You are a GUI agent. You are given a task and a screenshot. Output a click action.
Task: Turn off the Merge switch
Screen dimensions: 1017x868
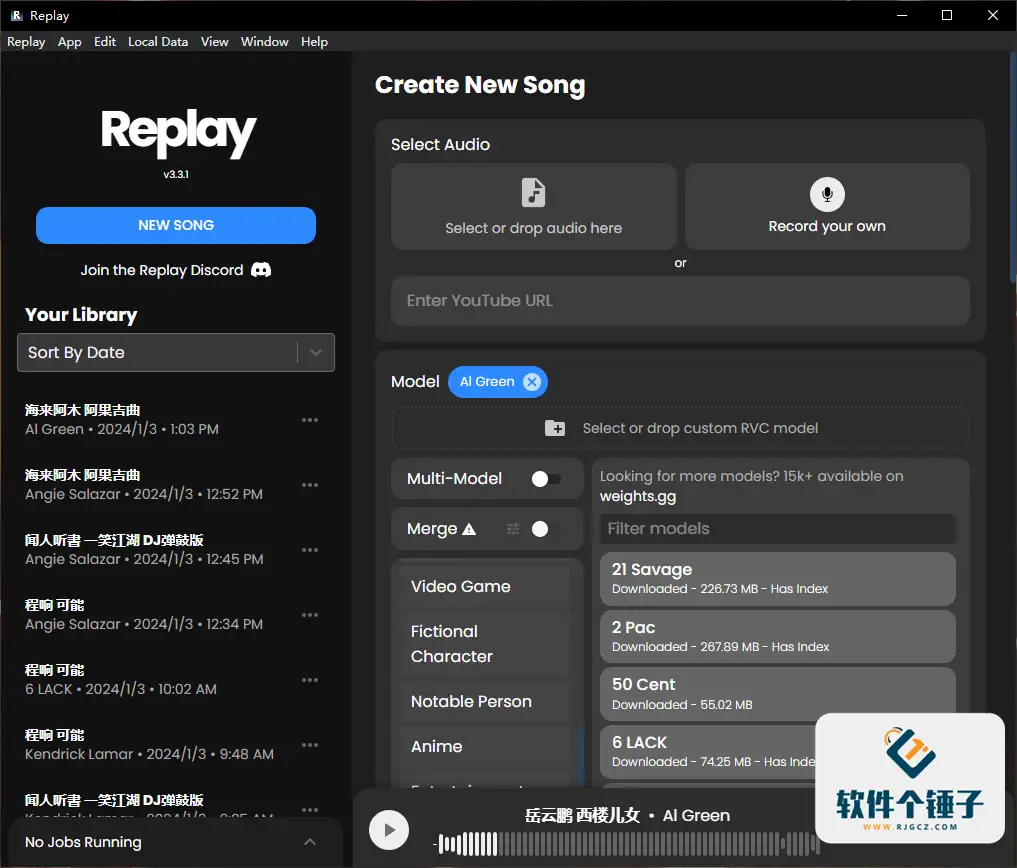(x=546, y=529)
